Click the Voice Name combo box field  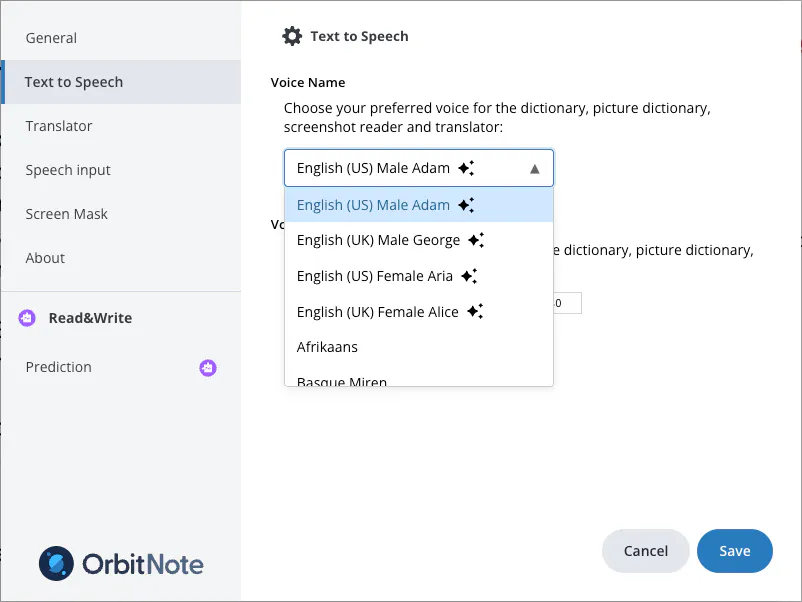click(x=419, y=168)
